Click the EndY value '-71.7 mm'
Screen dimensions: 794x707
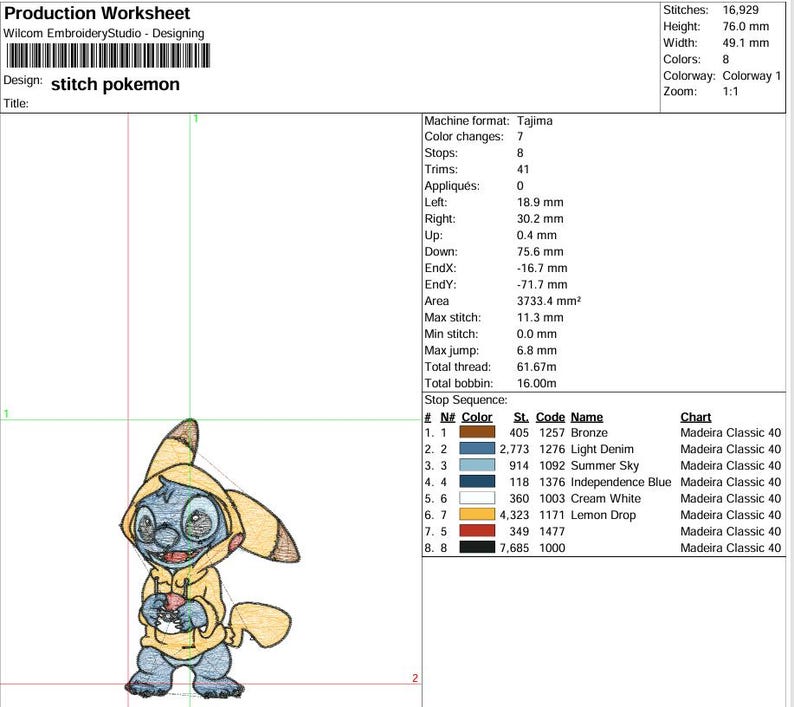tap(542, 285)
